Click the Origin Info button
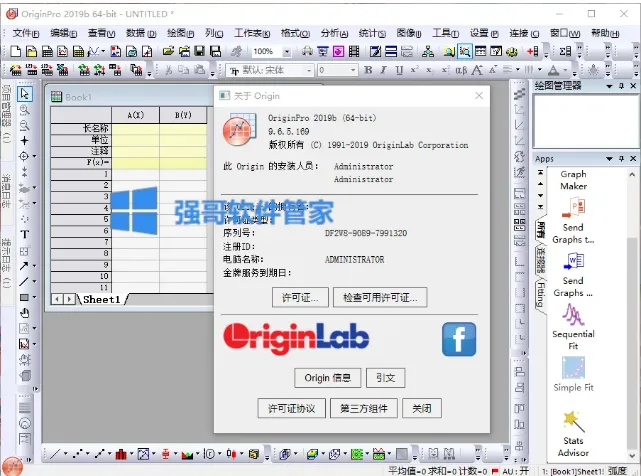Image resolution: width=641 pixels, height=476 pixels. coord(327,378)
